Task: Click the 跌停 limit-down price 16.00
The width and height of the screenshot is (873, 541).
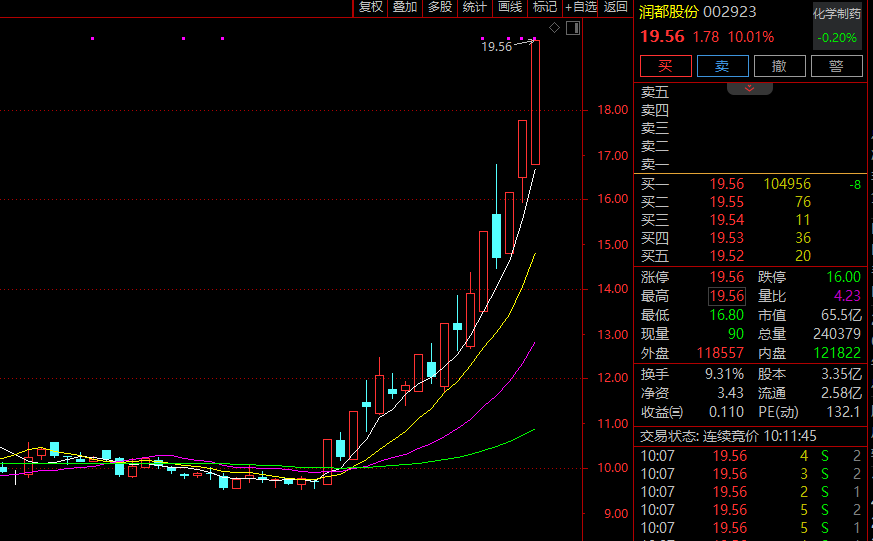Action: coord(843,277)
